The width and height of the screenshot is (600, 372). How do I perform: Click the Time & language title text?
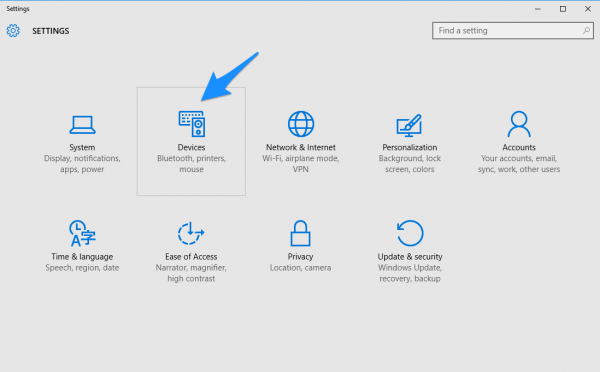82,257
